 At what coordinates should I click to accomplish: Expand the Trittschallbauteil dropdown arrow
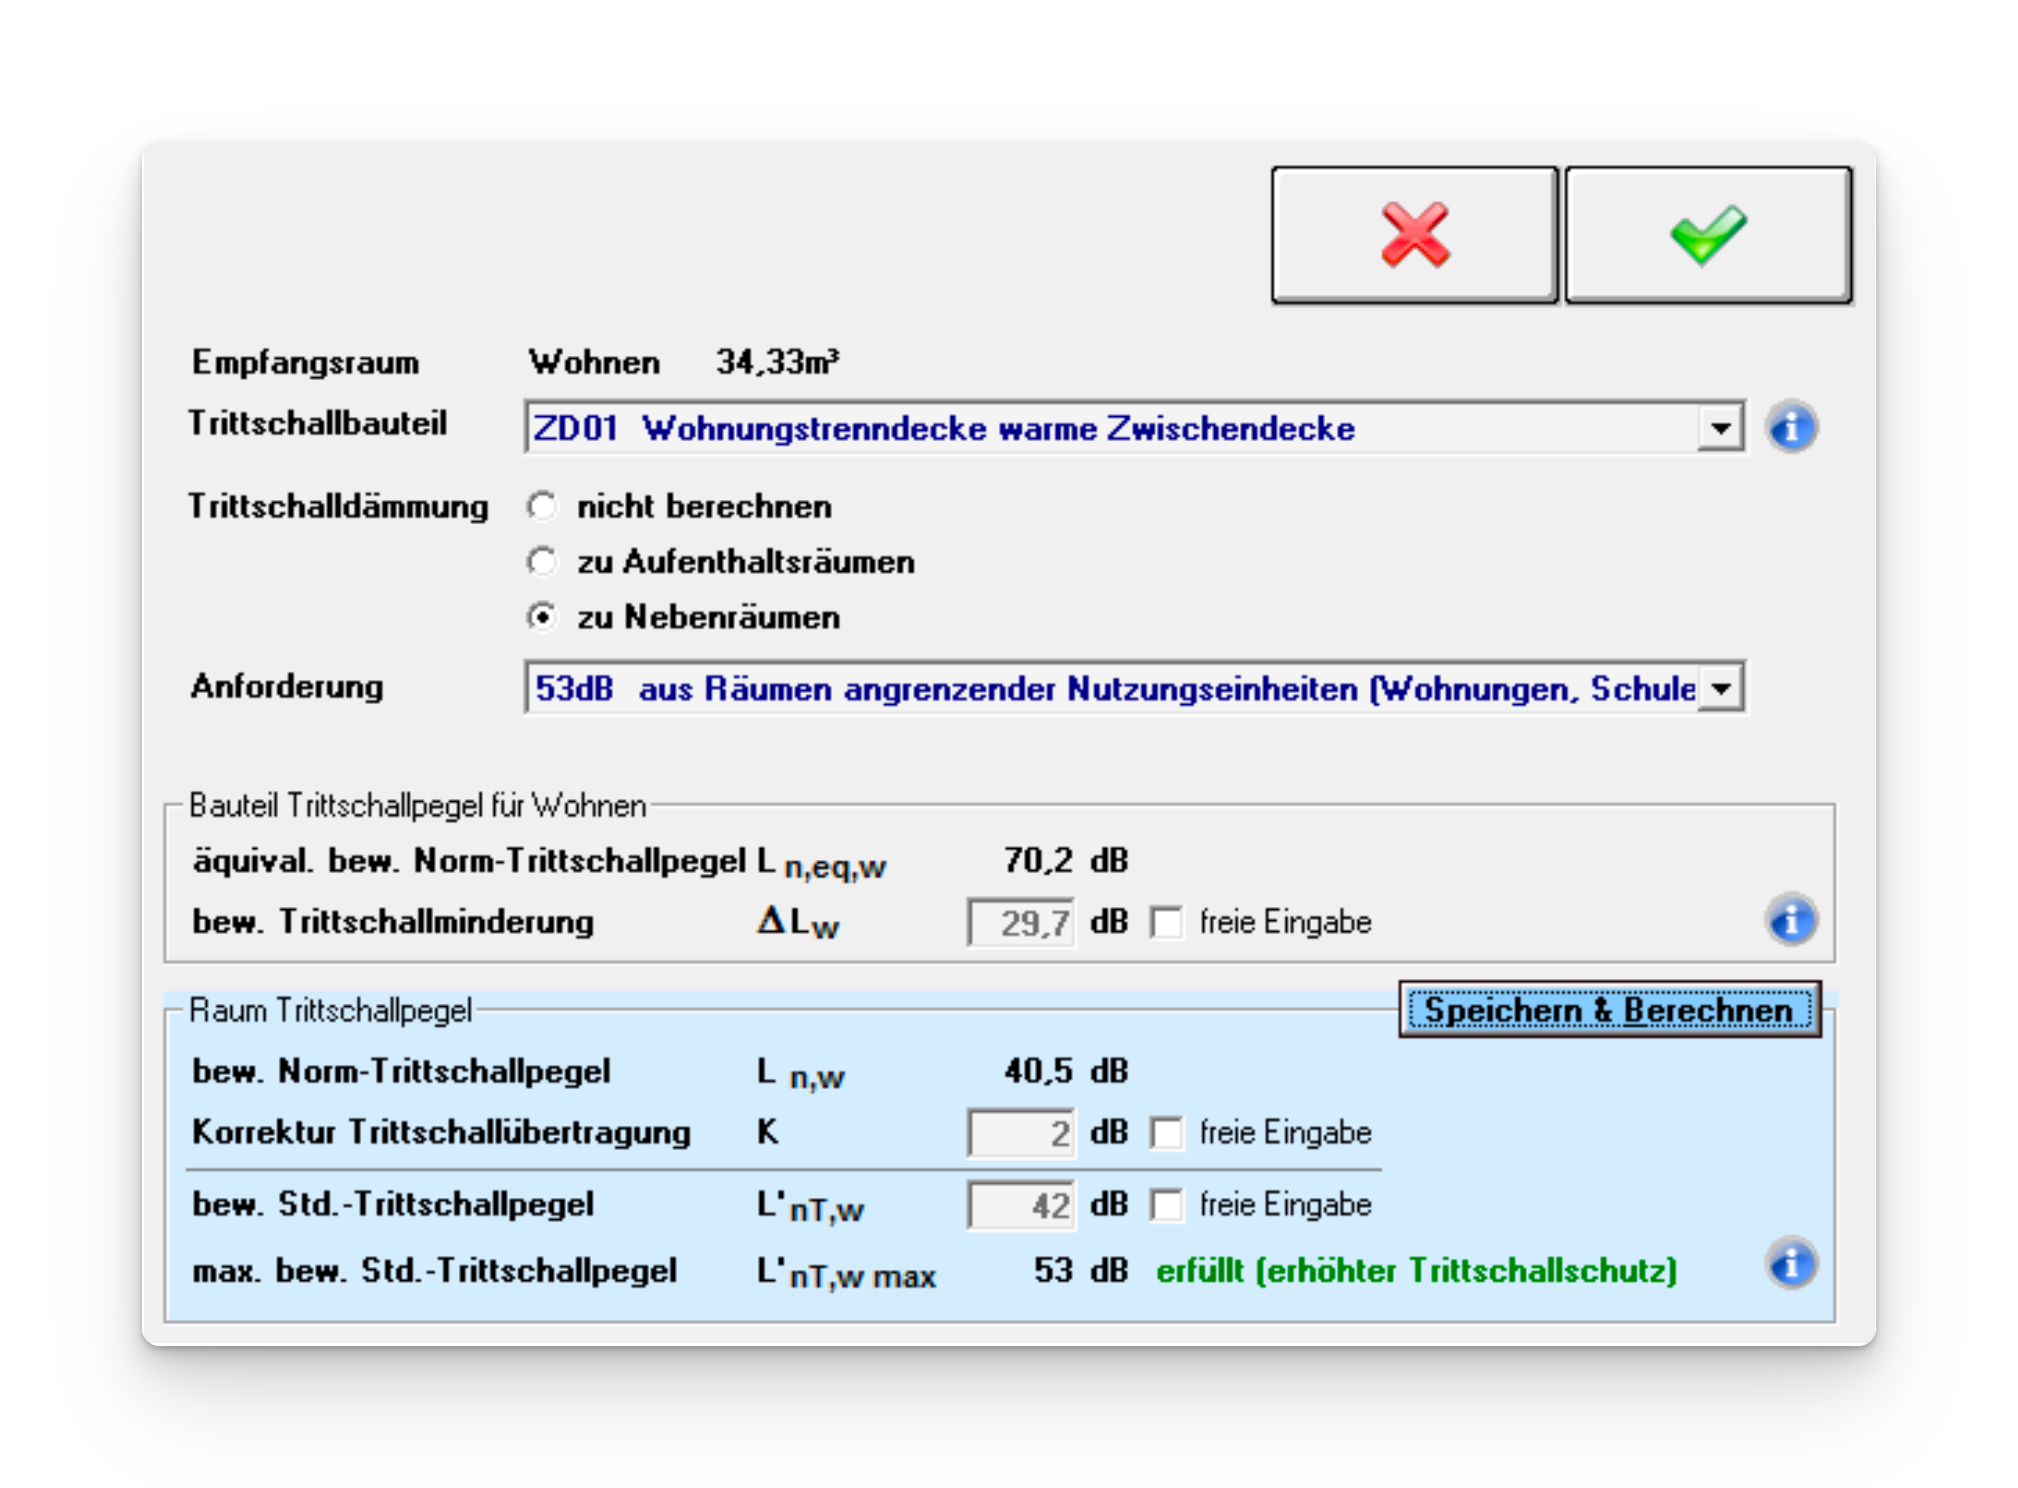(1720, 429)
